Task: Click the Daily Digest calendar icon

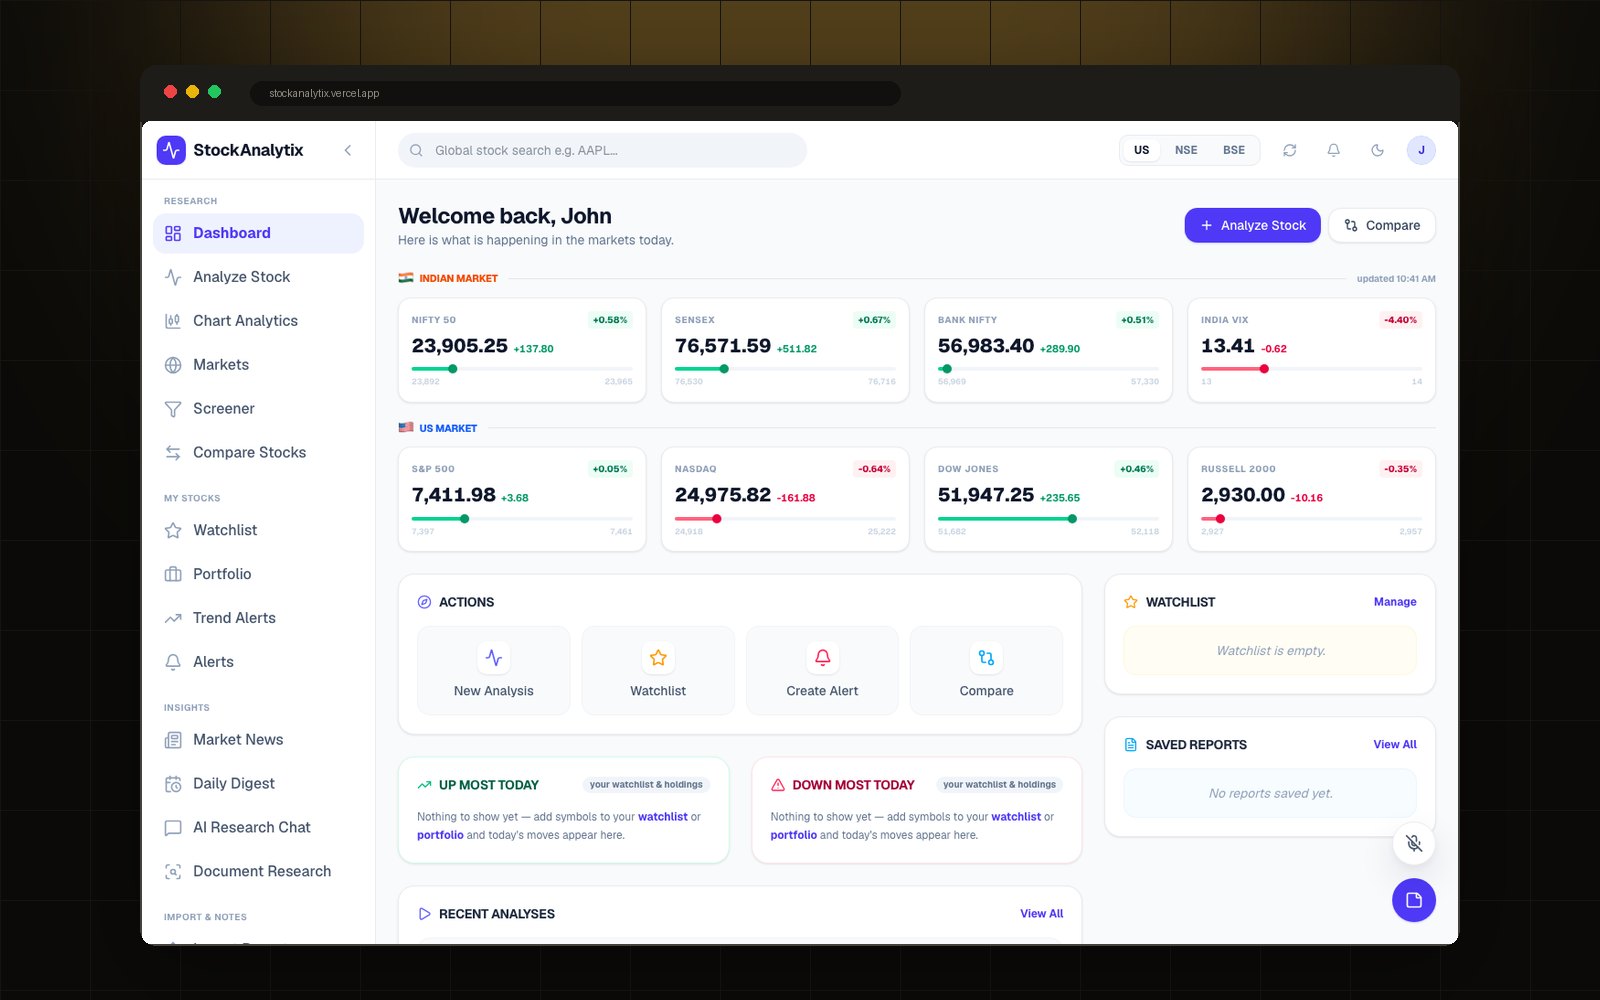Action: pyautogui.click(x=173, y=784)
